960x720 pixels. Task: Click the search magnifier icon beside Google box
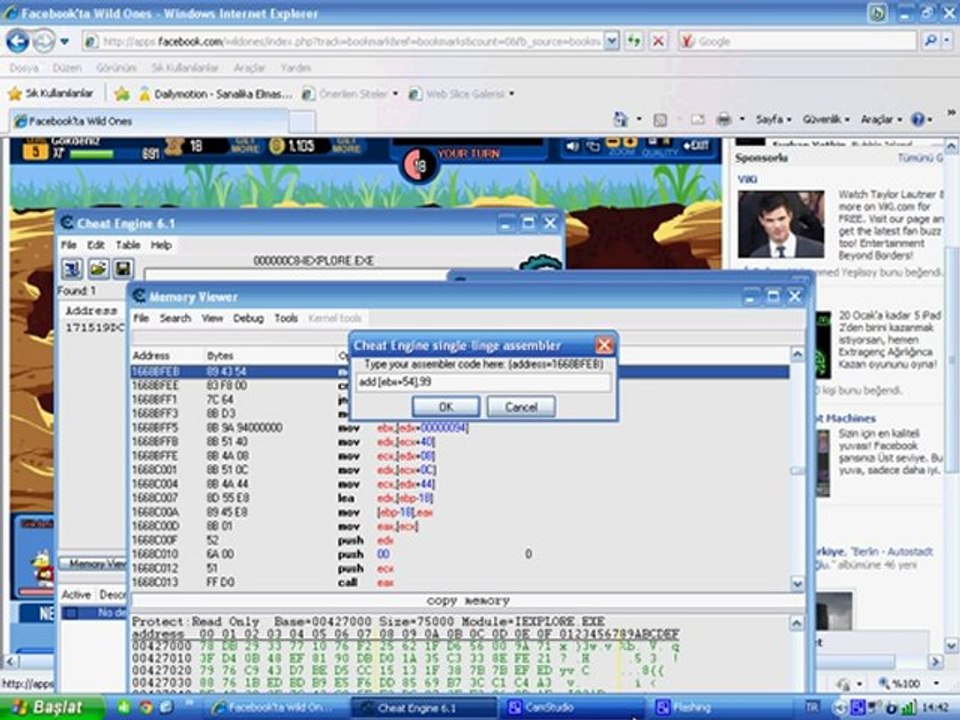click(930, 42)
